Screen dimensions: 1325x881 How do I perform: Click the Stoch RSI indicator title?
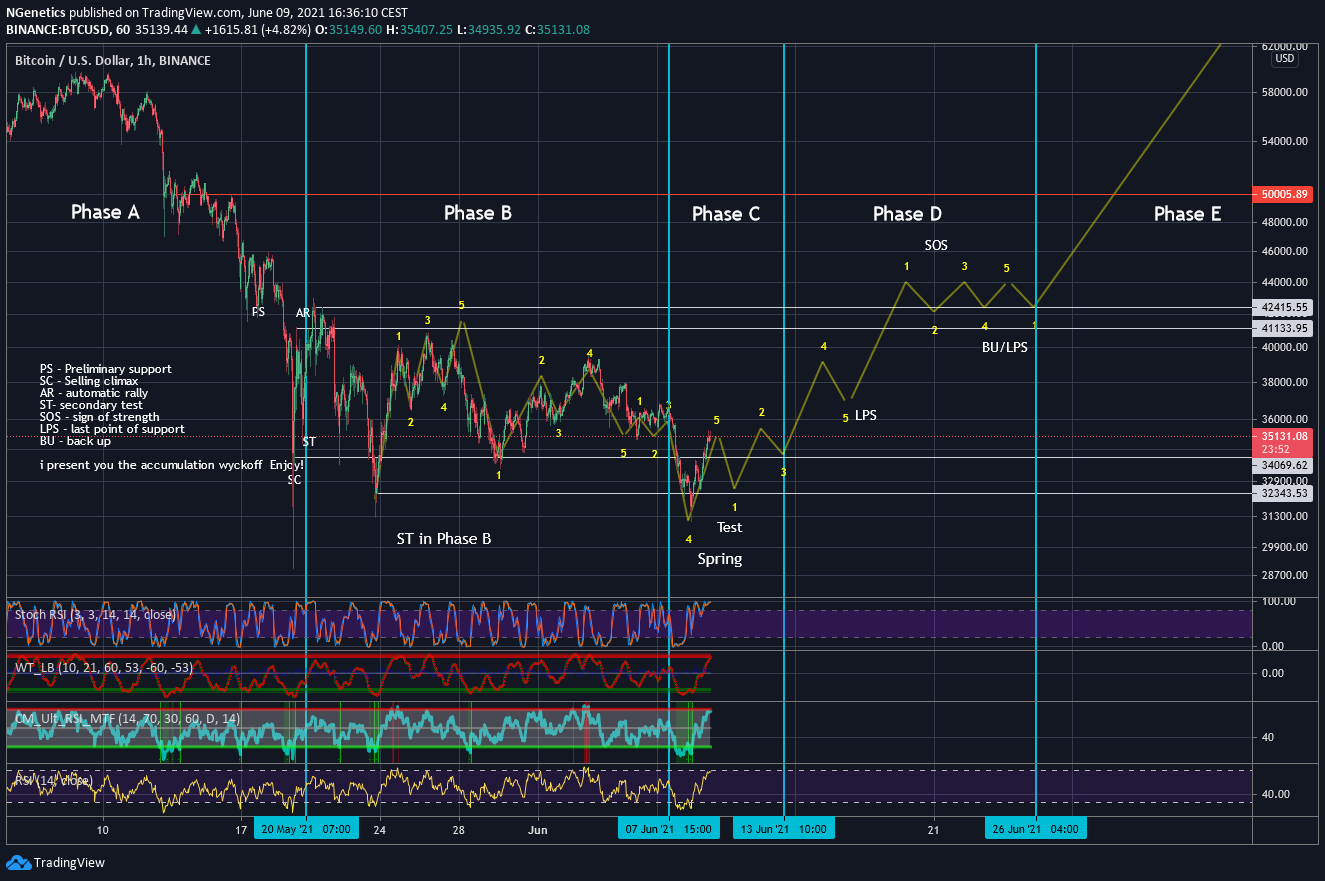point(95,615)
